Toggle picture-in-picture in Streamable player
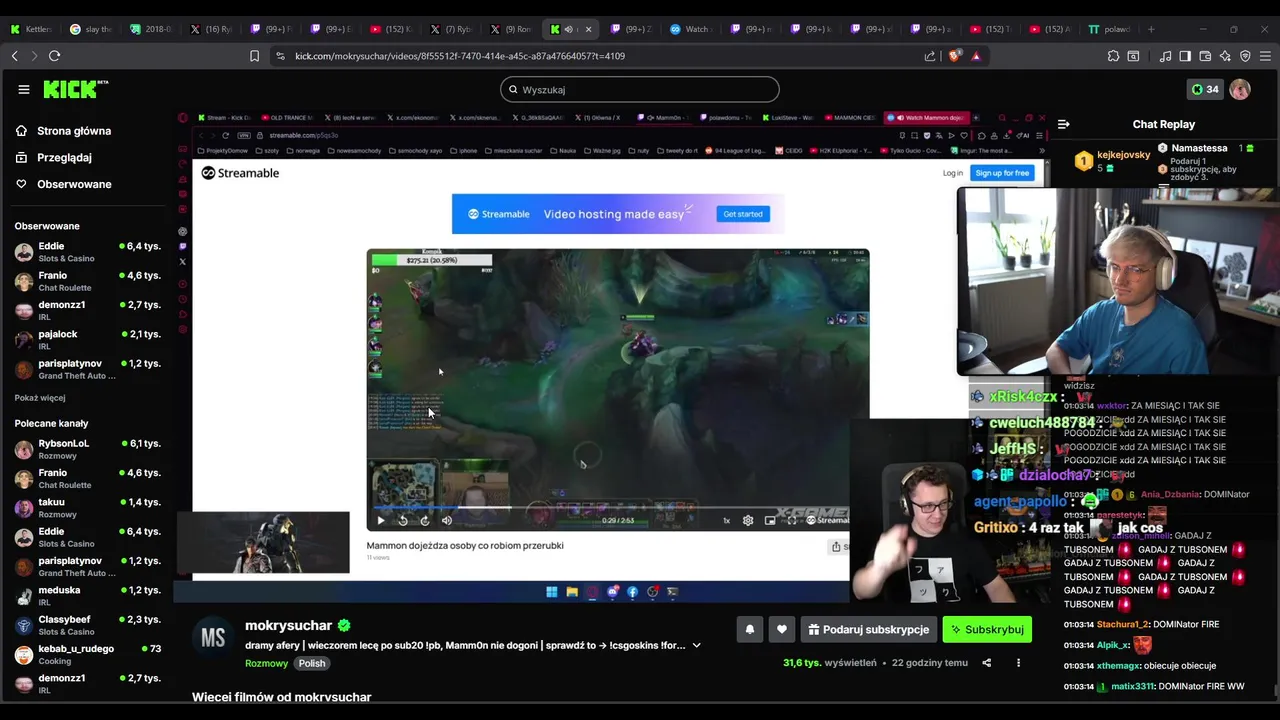The height and width of the screenshot is (720, 1280). coord(770,520)
